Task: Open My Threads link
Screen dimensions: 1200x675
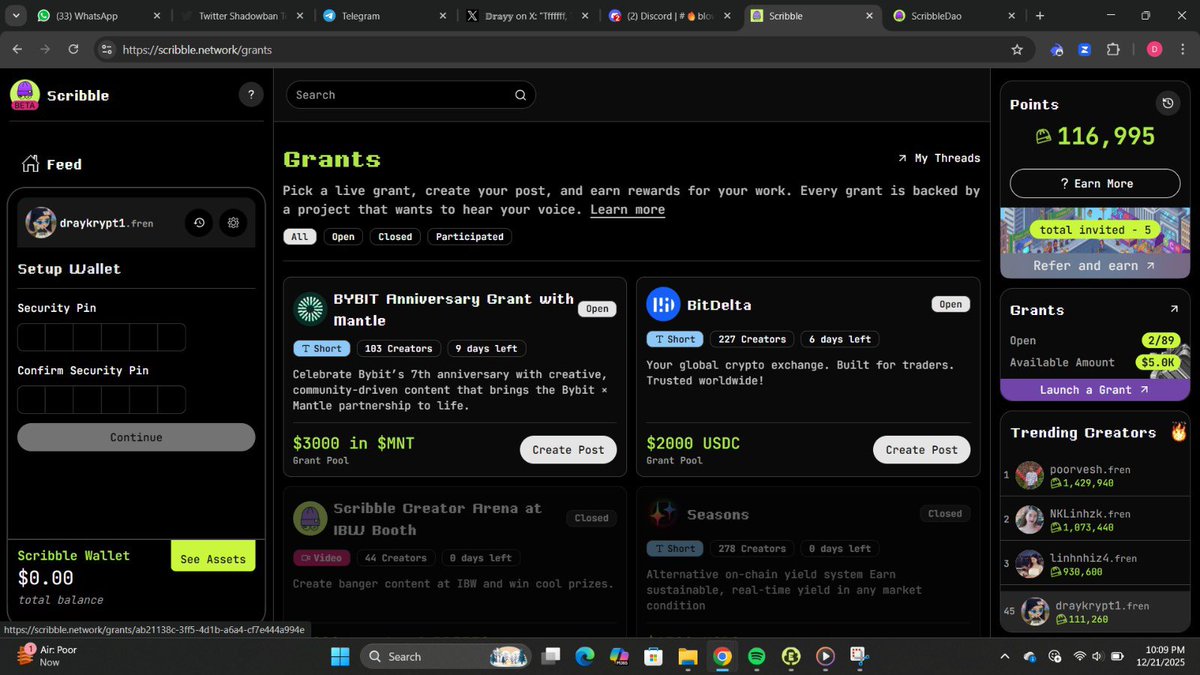Action: (x=939, y=158)
